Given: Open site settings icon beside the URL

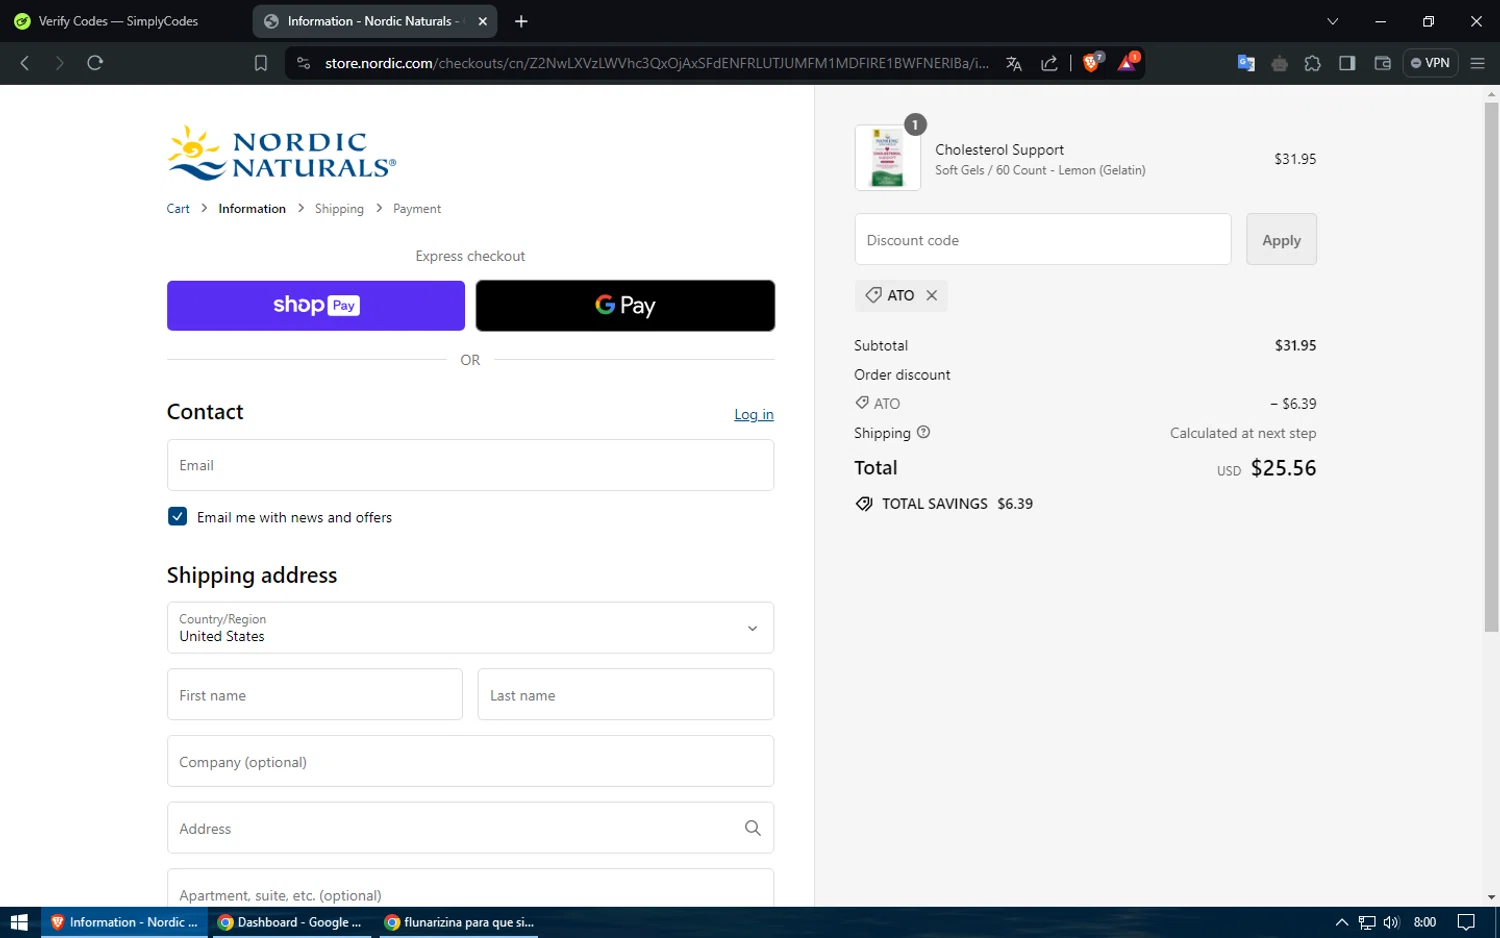Looking at the screenshot, I should pyautogui.click(x=303, y=63).
